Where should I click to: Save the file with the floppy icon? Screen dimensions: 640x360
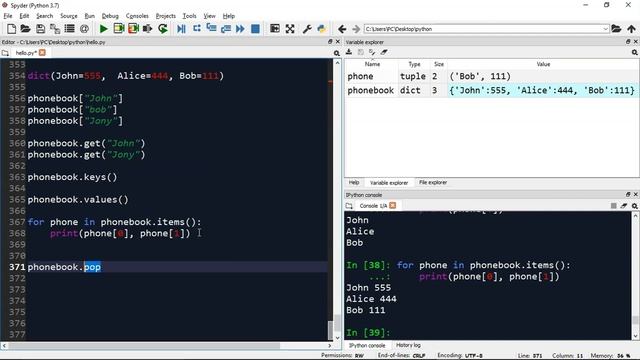(40, 29)
